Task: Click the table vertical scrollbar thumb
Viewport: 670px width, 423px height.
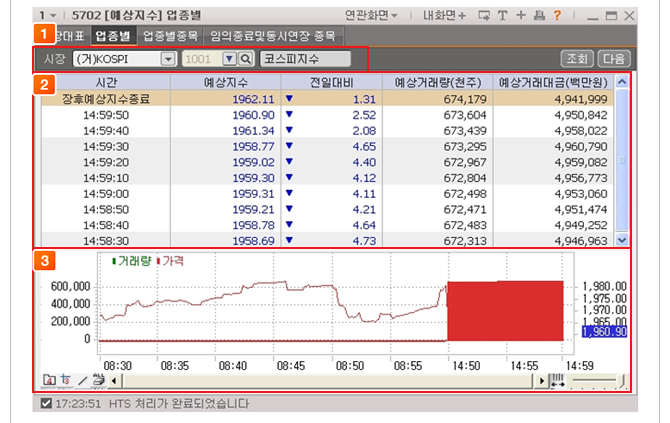Action: point(622,160)
